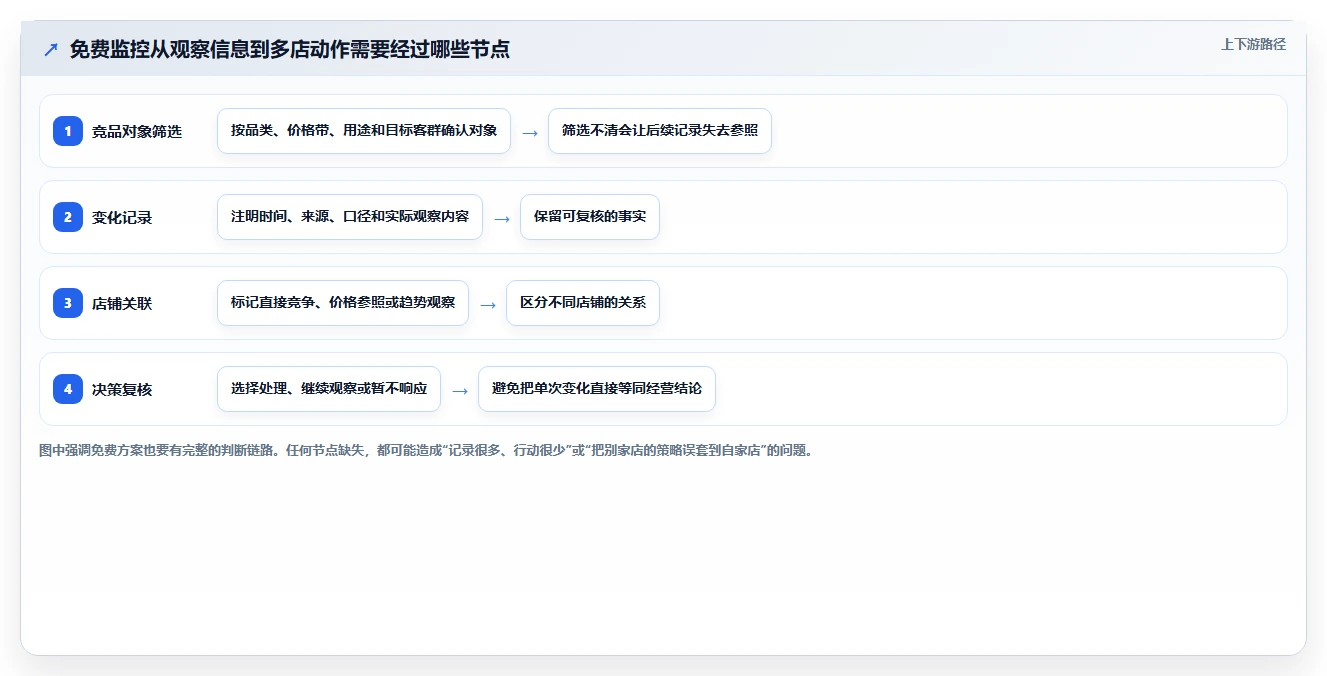This screenshot has height=676, width=1327.
Task: Click the footnote text starting 图中强调免费方案
Action: (426, 451)
